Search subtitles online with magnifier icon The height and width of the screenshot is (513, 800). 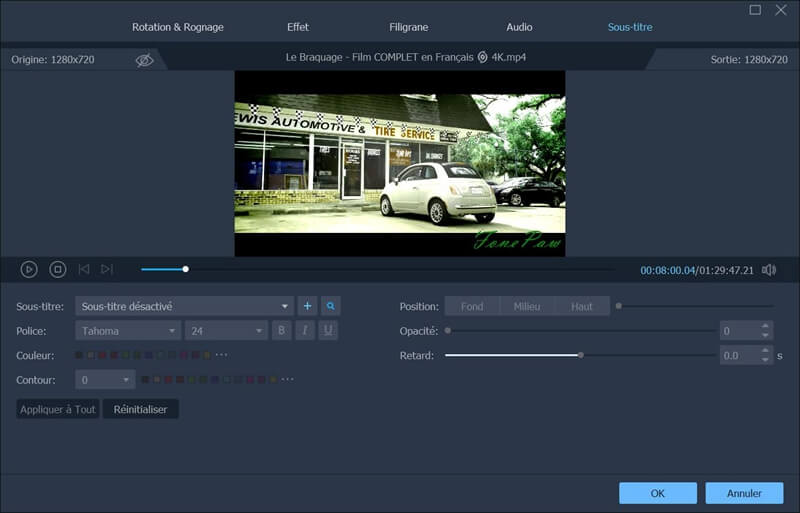coord(331,306)
